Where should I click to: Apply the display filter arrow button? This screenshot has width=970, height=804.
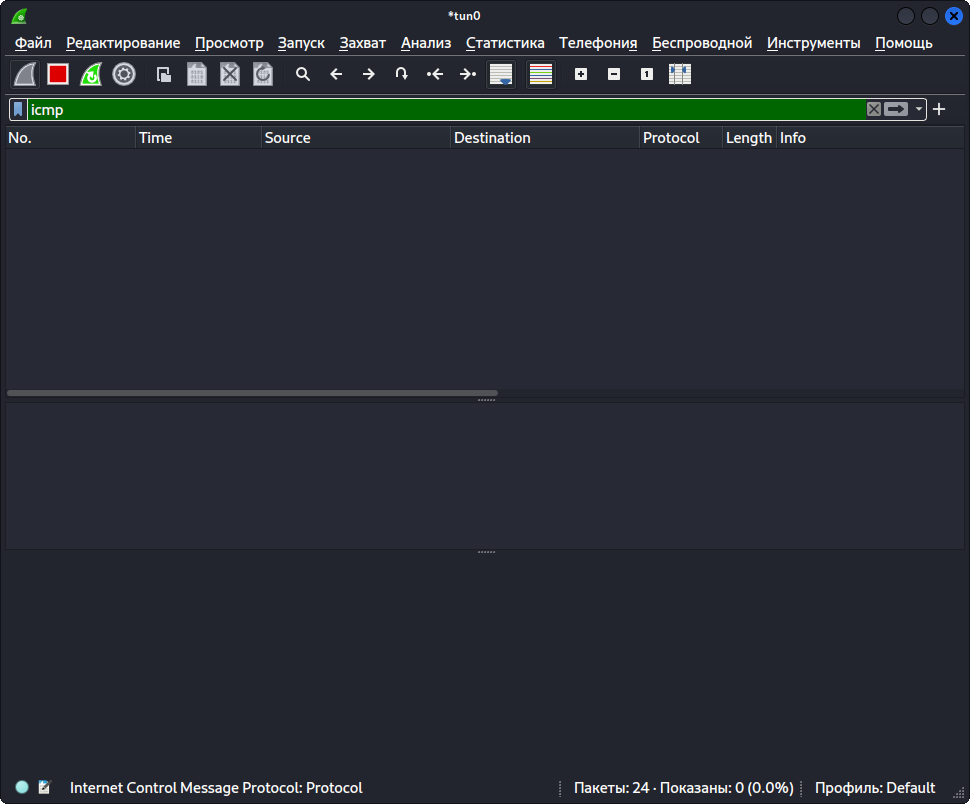pyautogui.click(x=896, y=109)
